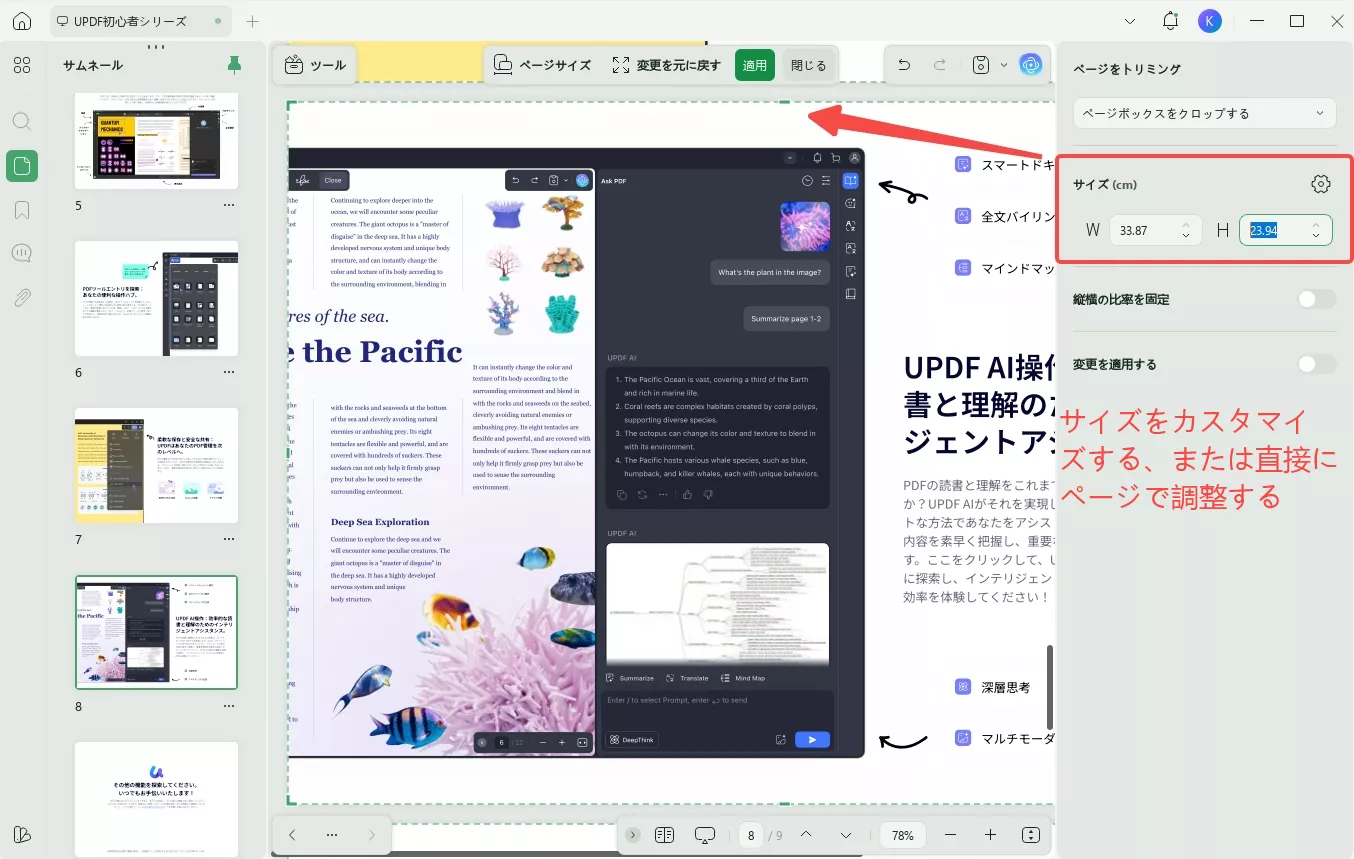The width and height of the screenshot is (1354, 859).
Task: Pin the thumbnail panel
Action: [234, 65]
